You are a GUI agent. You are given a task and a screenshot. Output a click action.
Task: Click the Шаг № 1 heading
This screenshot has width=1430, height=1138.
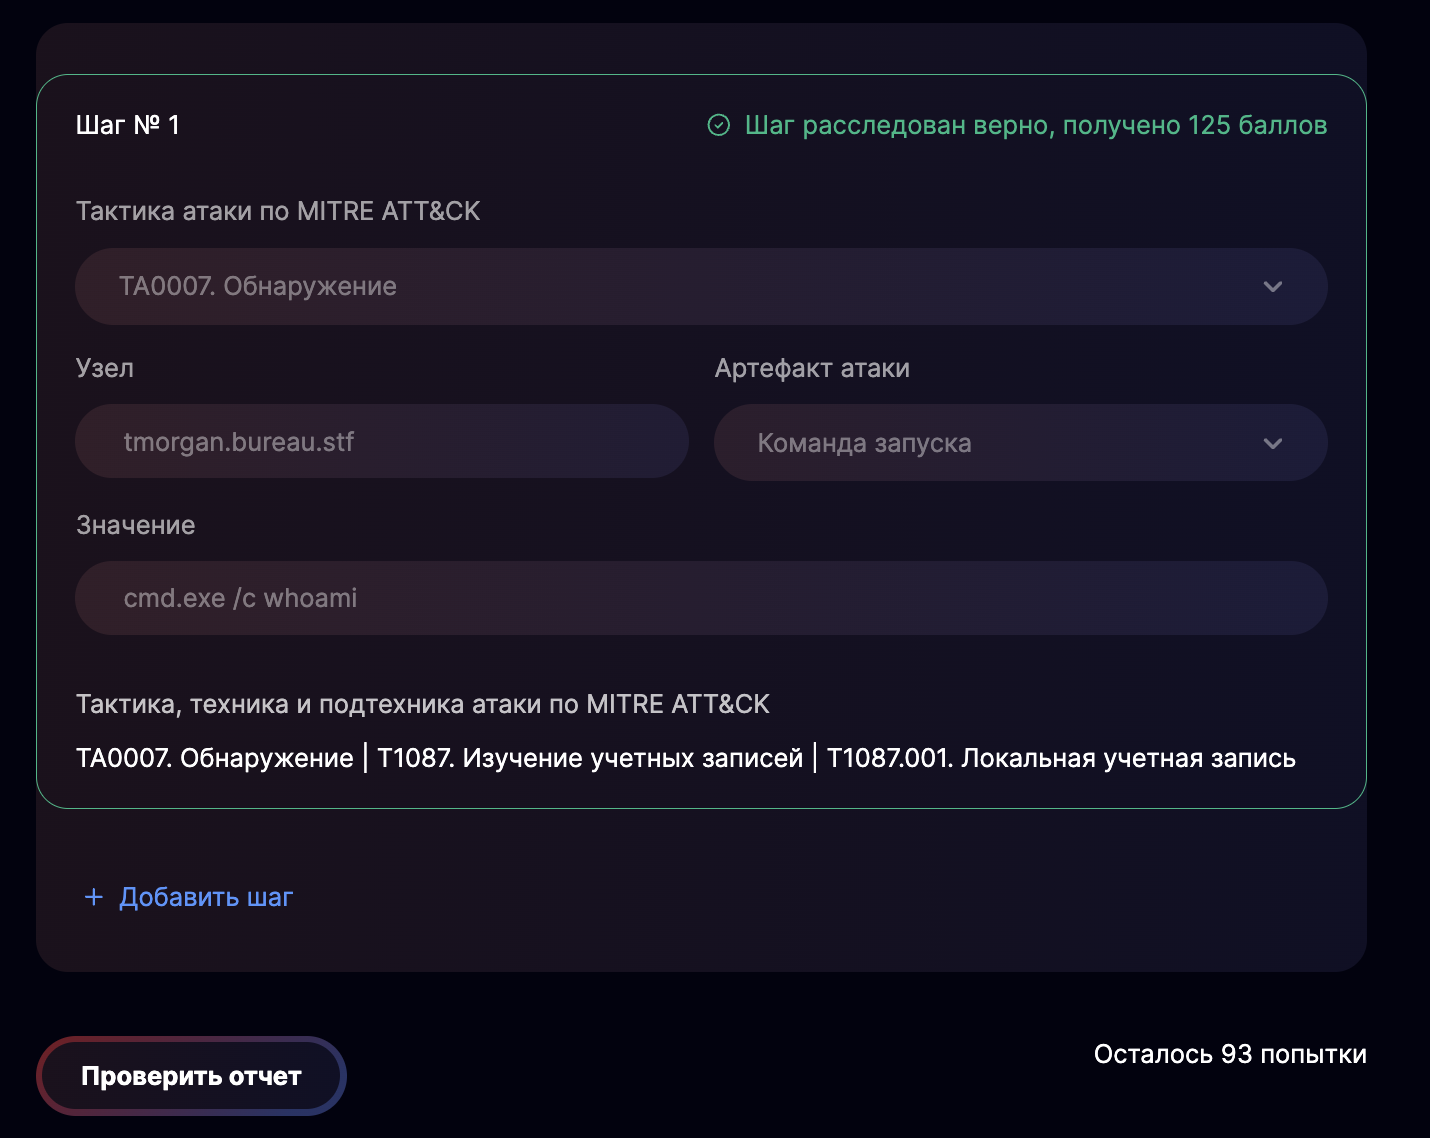[x=128, y=125]
